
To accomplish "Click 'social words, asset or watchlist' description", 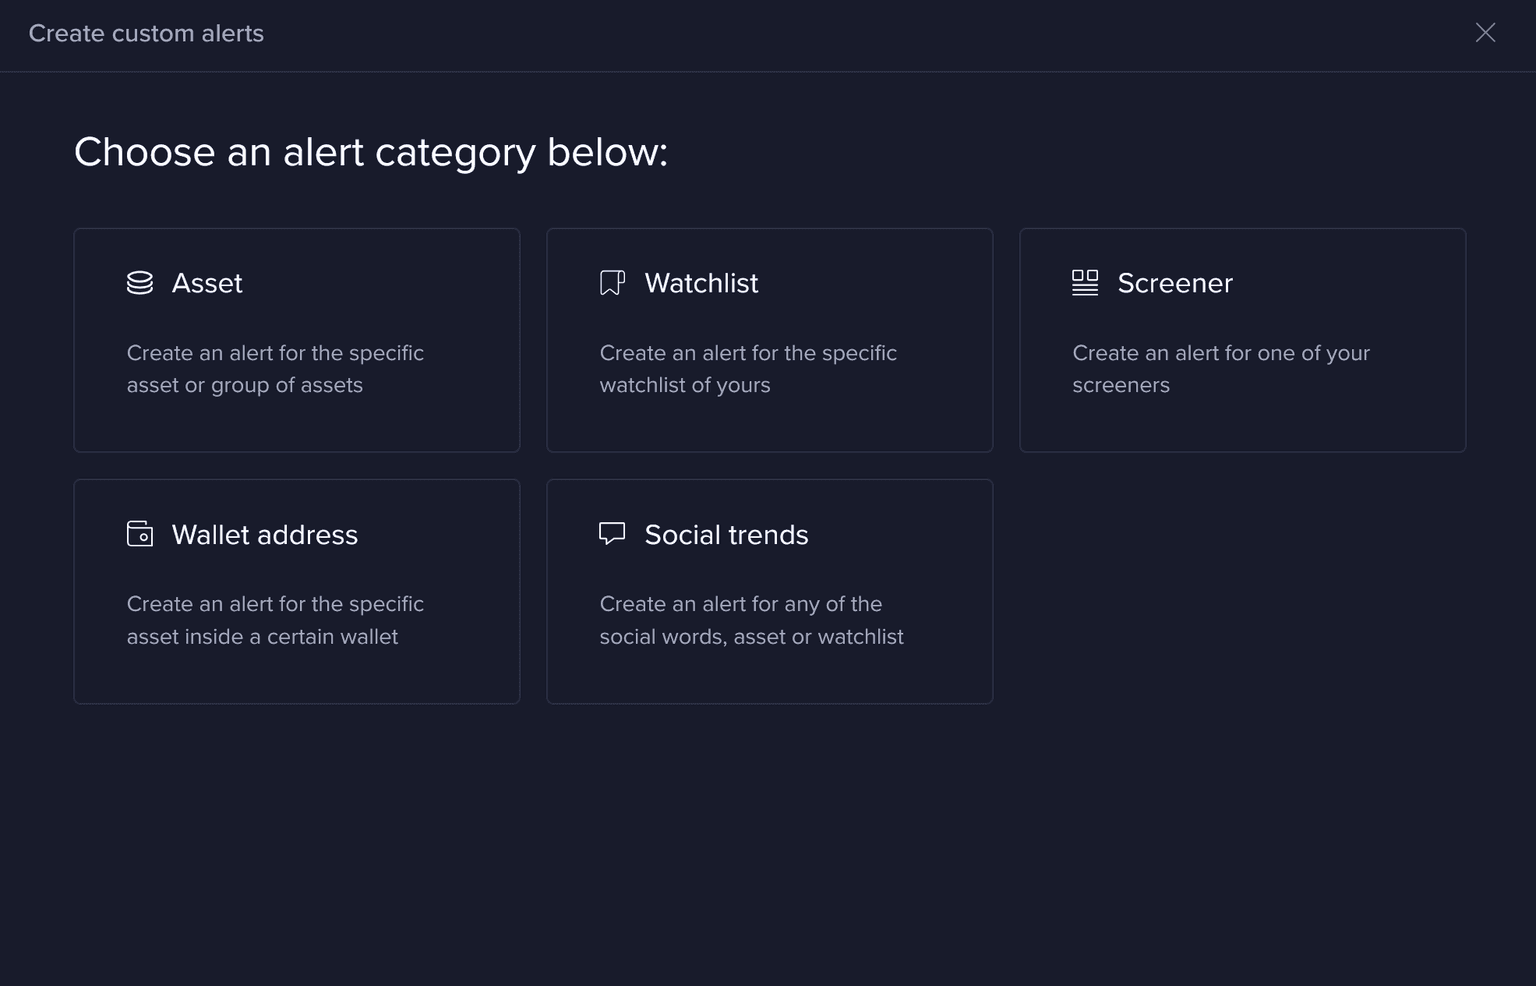I will tap(751, 637).
